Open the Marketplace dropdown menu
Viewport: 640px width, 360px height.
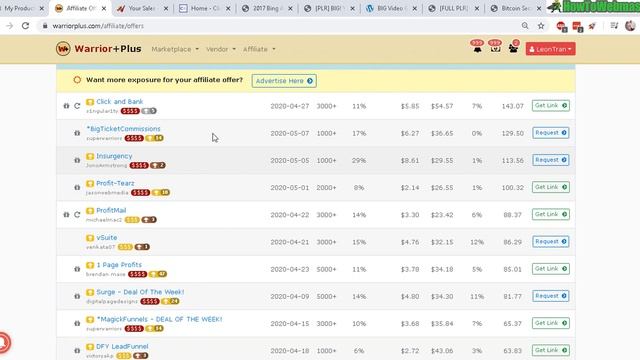pyautogui.click(x=175, y=49)
